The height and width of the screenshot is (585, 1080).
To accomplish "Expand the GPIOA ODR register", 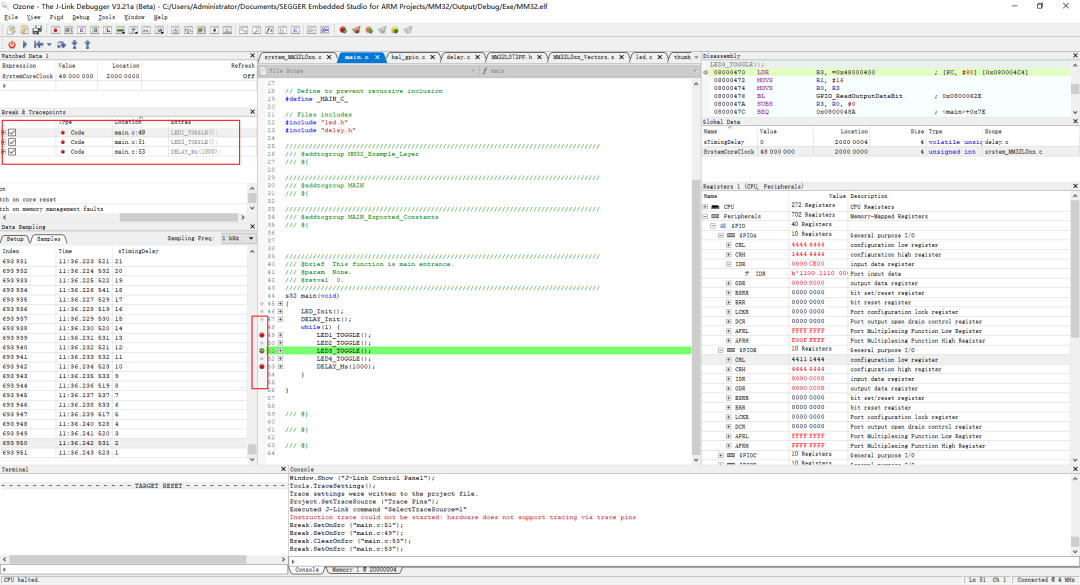I will 729,283.
